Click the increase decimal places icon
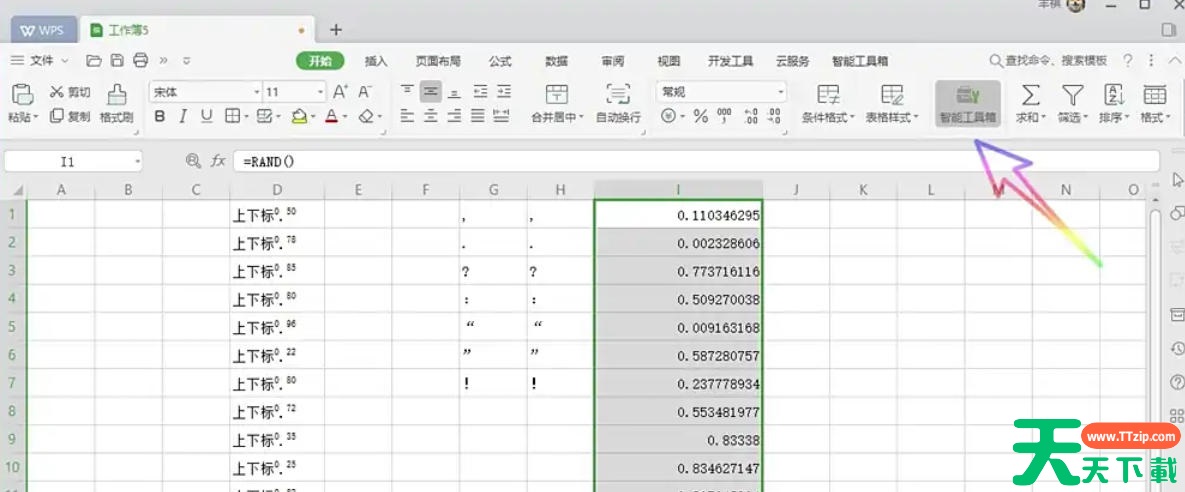Image resolution: width=1185 pixels, height=492 pixels. pyautogui.click(x=750, y=116)
